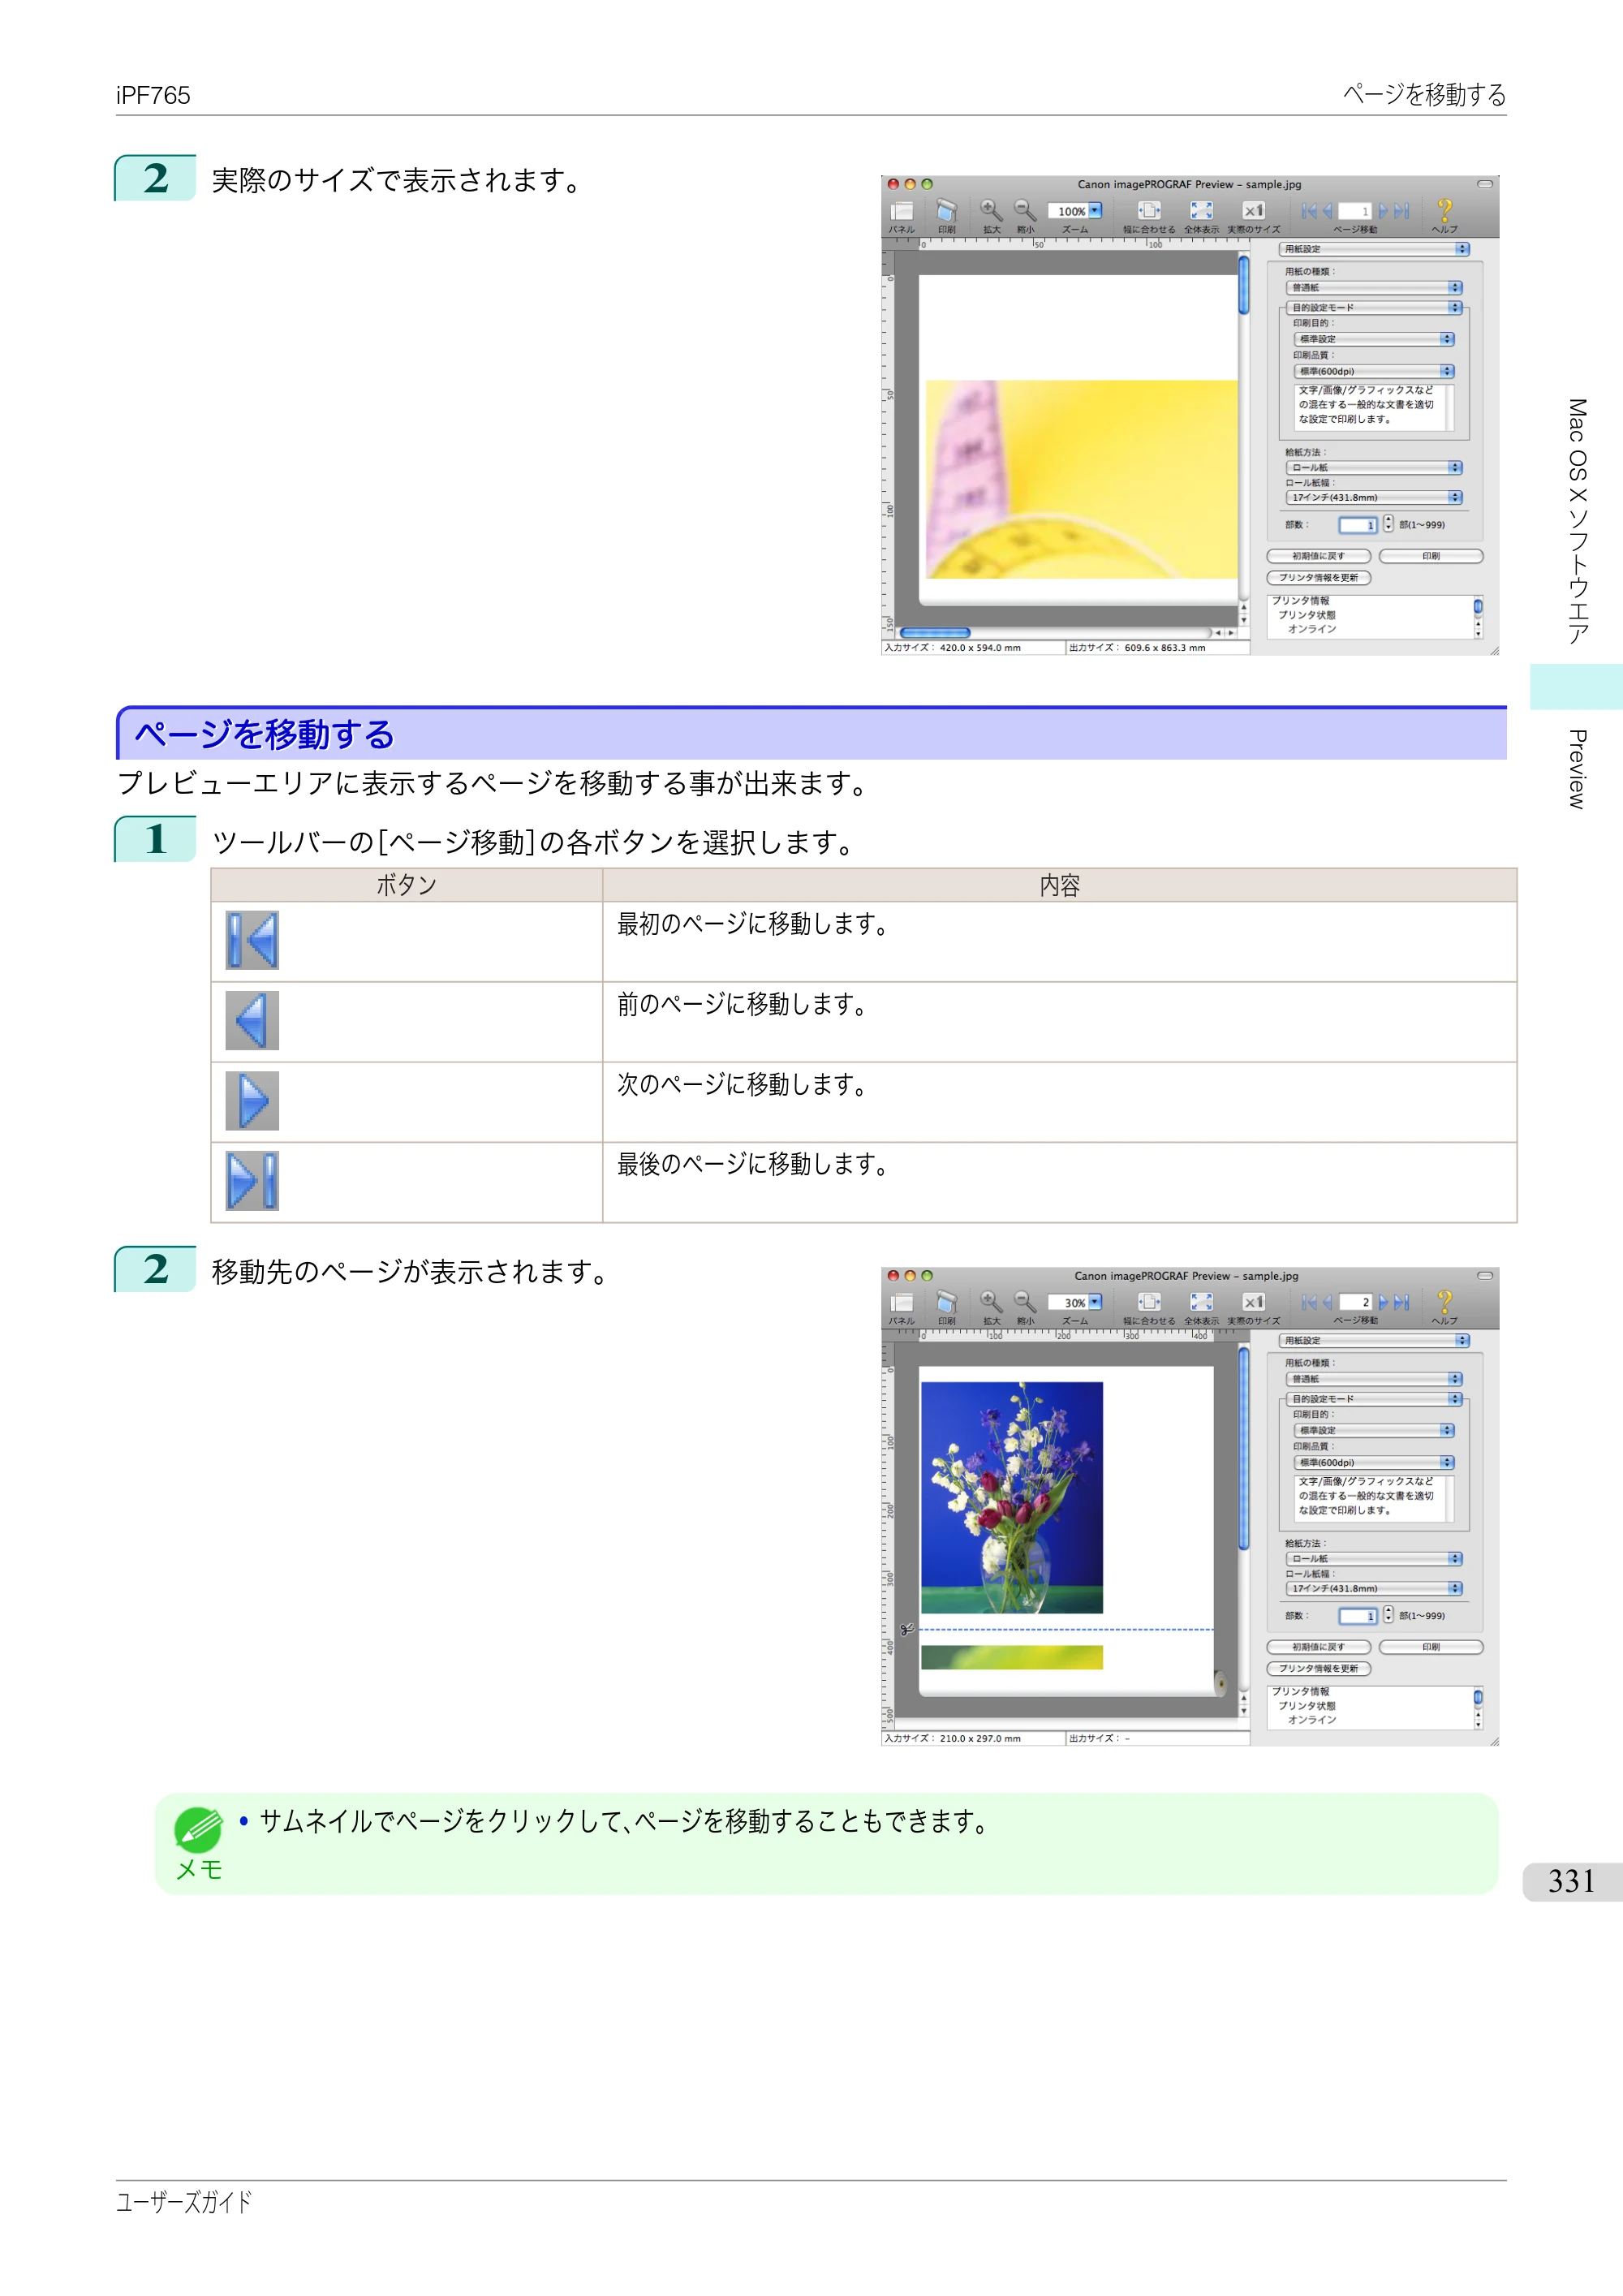Click the ヘルプ question mark in the flower preview window
Screen dimensions: 1623x2296
[1444, 1301]
